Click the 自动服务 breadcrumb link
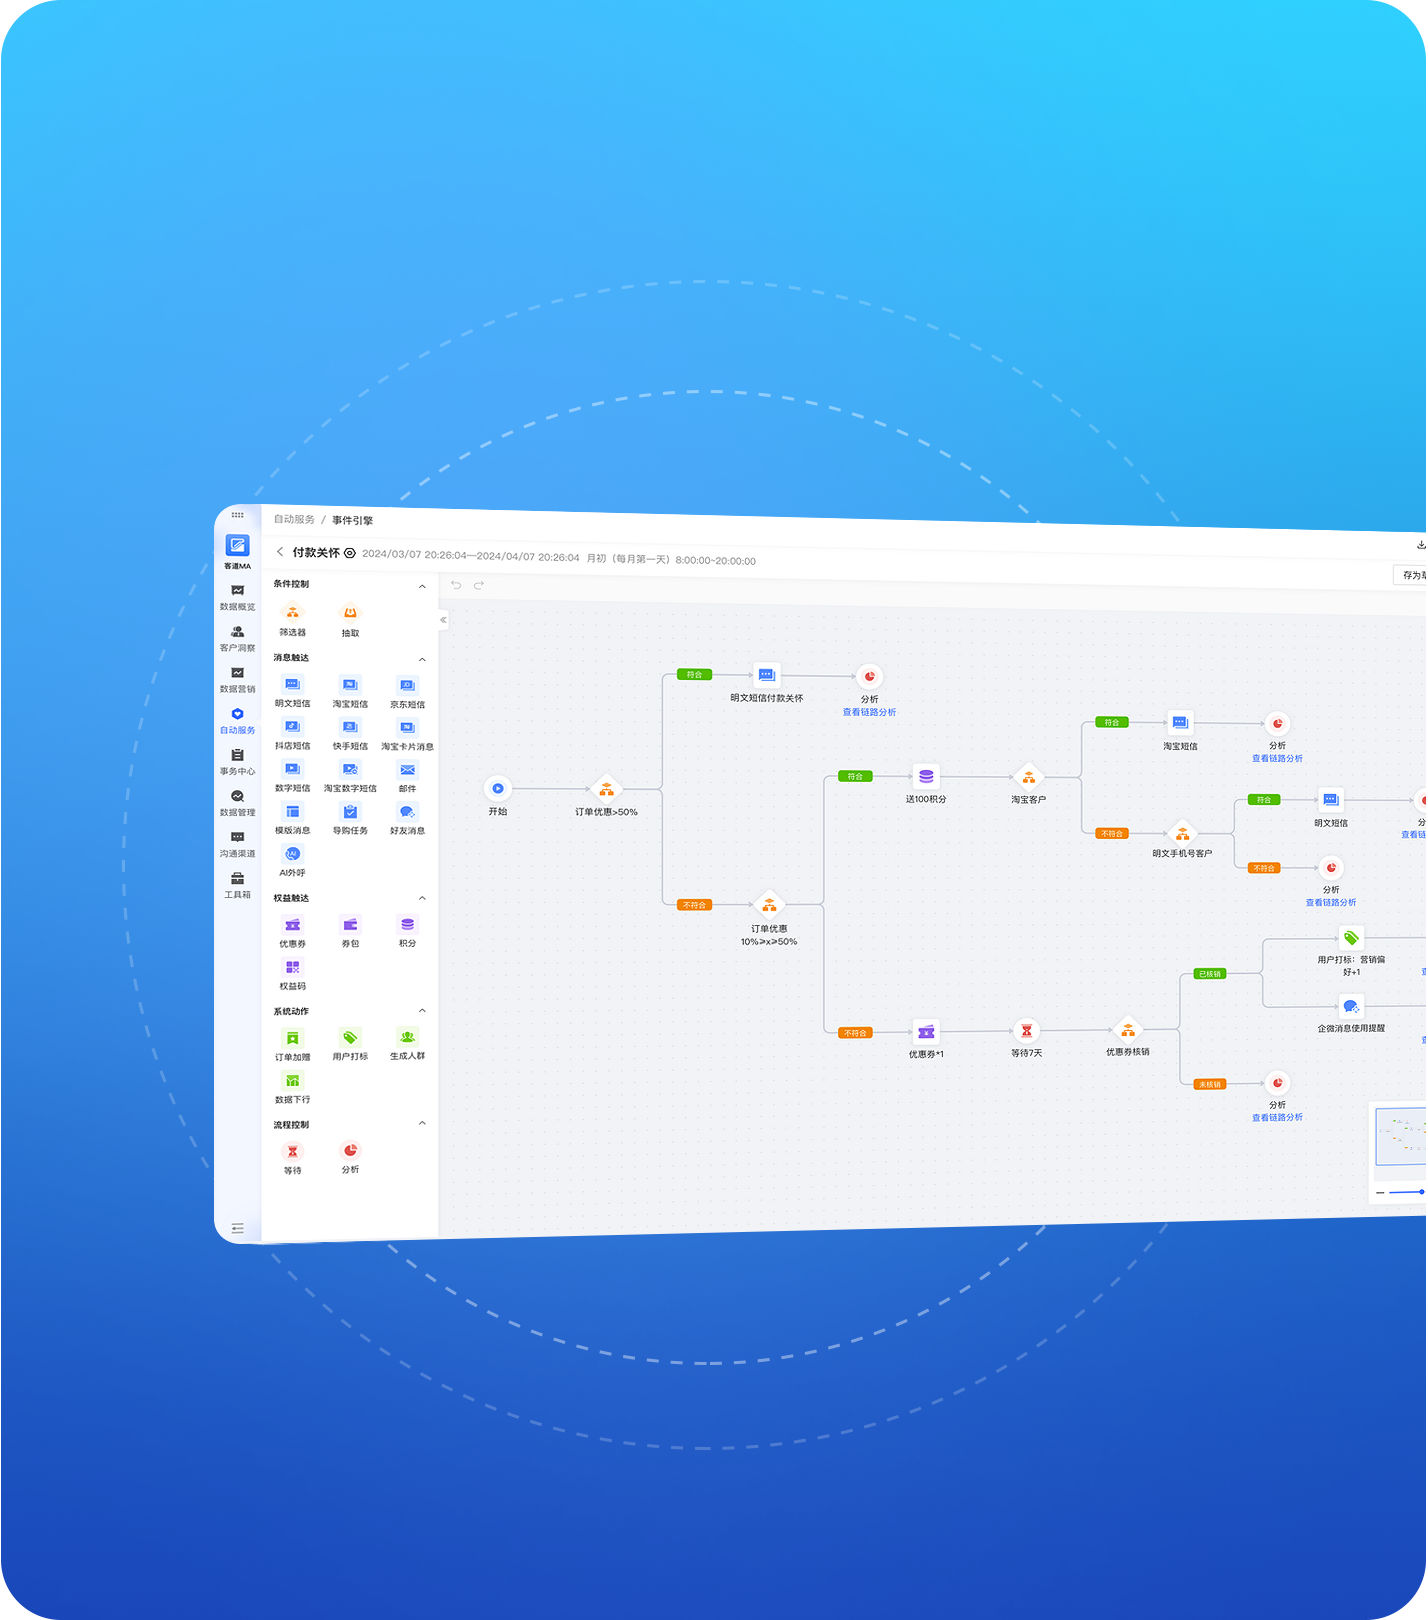1428x1620 pixels. click(294, 519)
